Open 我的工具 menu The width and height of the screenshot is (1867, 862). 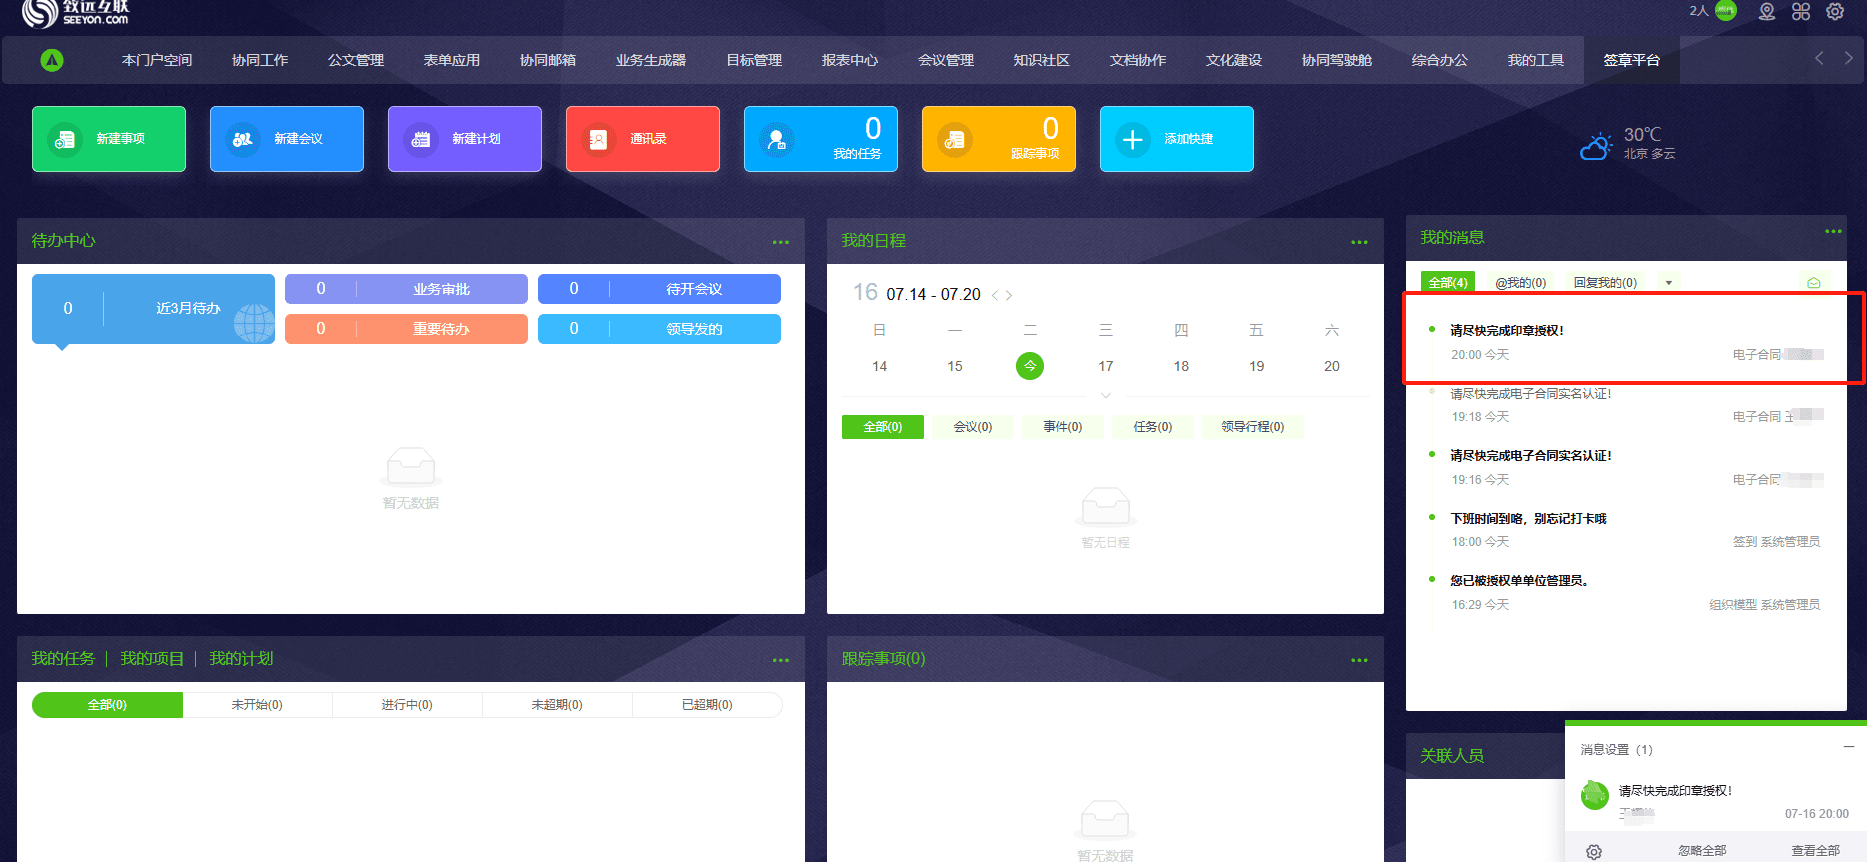click(1536, 60)
